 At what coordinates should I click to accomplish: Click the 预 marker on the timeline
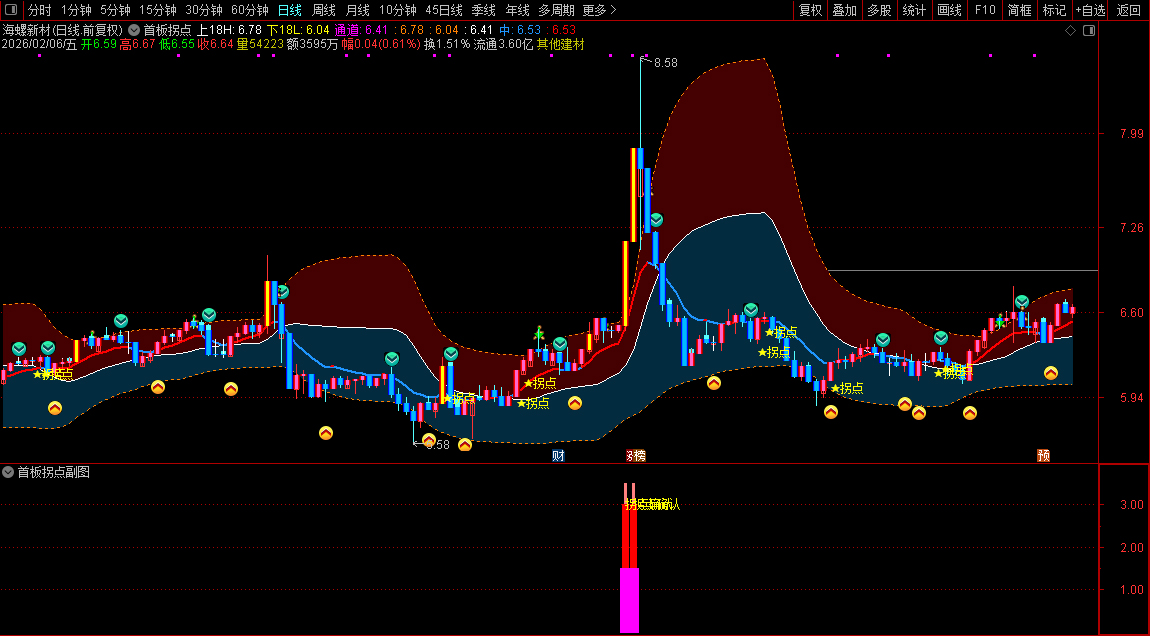tap(1043, 456)
